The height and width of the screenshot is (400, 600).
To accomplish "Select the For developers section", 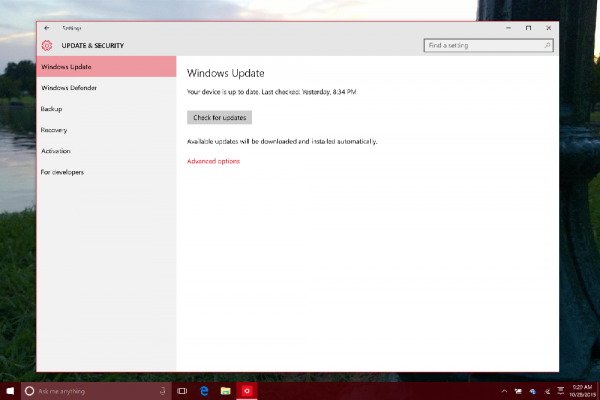I will [x=62, y=172].
